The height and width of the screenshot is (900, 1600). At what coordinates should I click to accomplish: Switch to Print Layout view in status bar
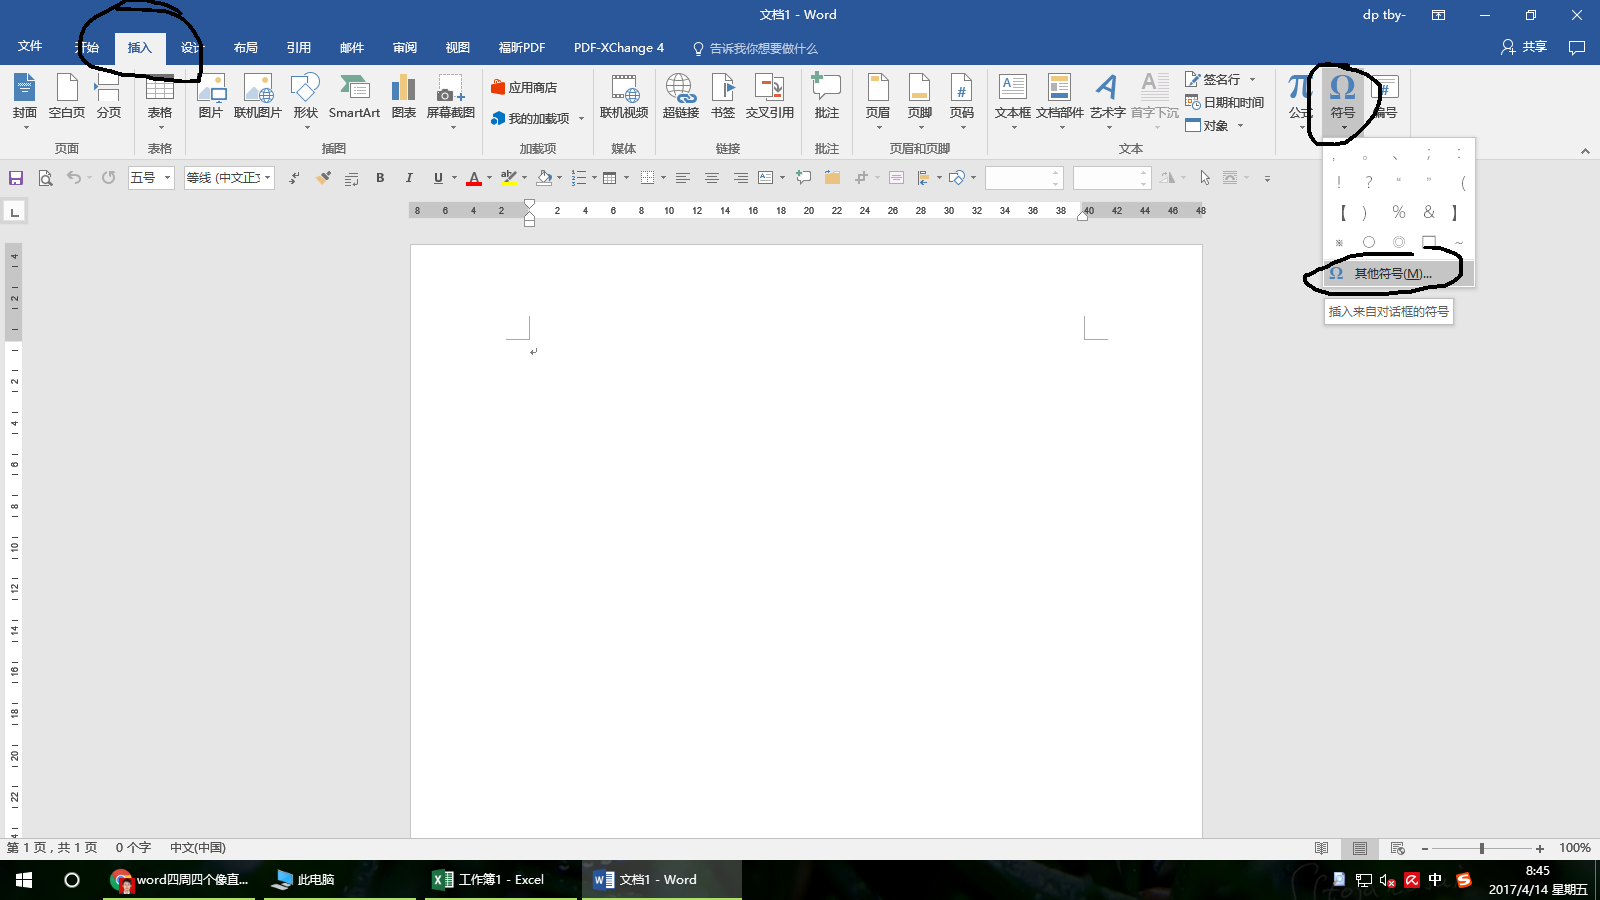pos(1360,848)
